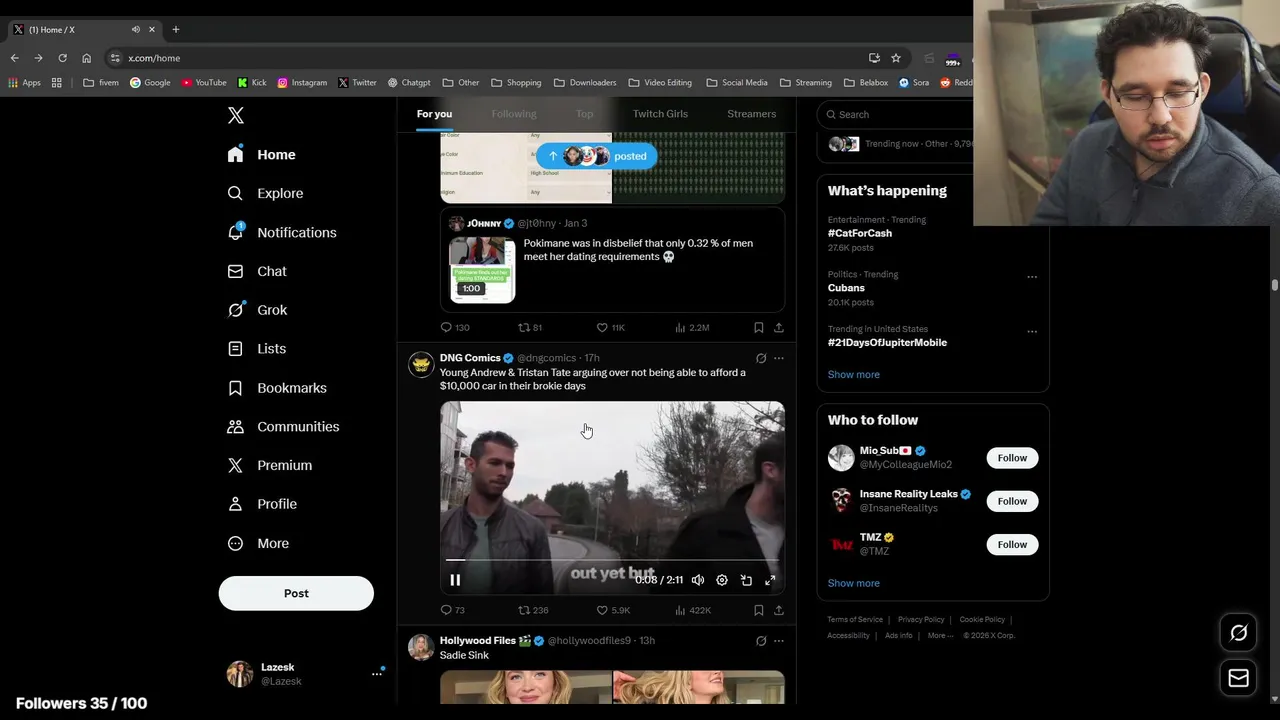Open floating messages envelope button

pos(1239,678)
